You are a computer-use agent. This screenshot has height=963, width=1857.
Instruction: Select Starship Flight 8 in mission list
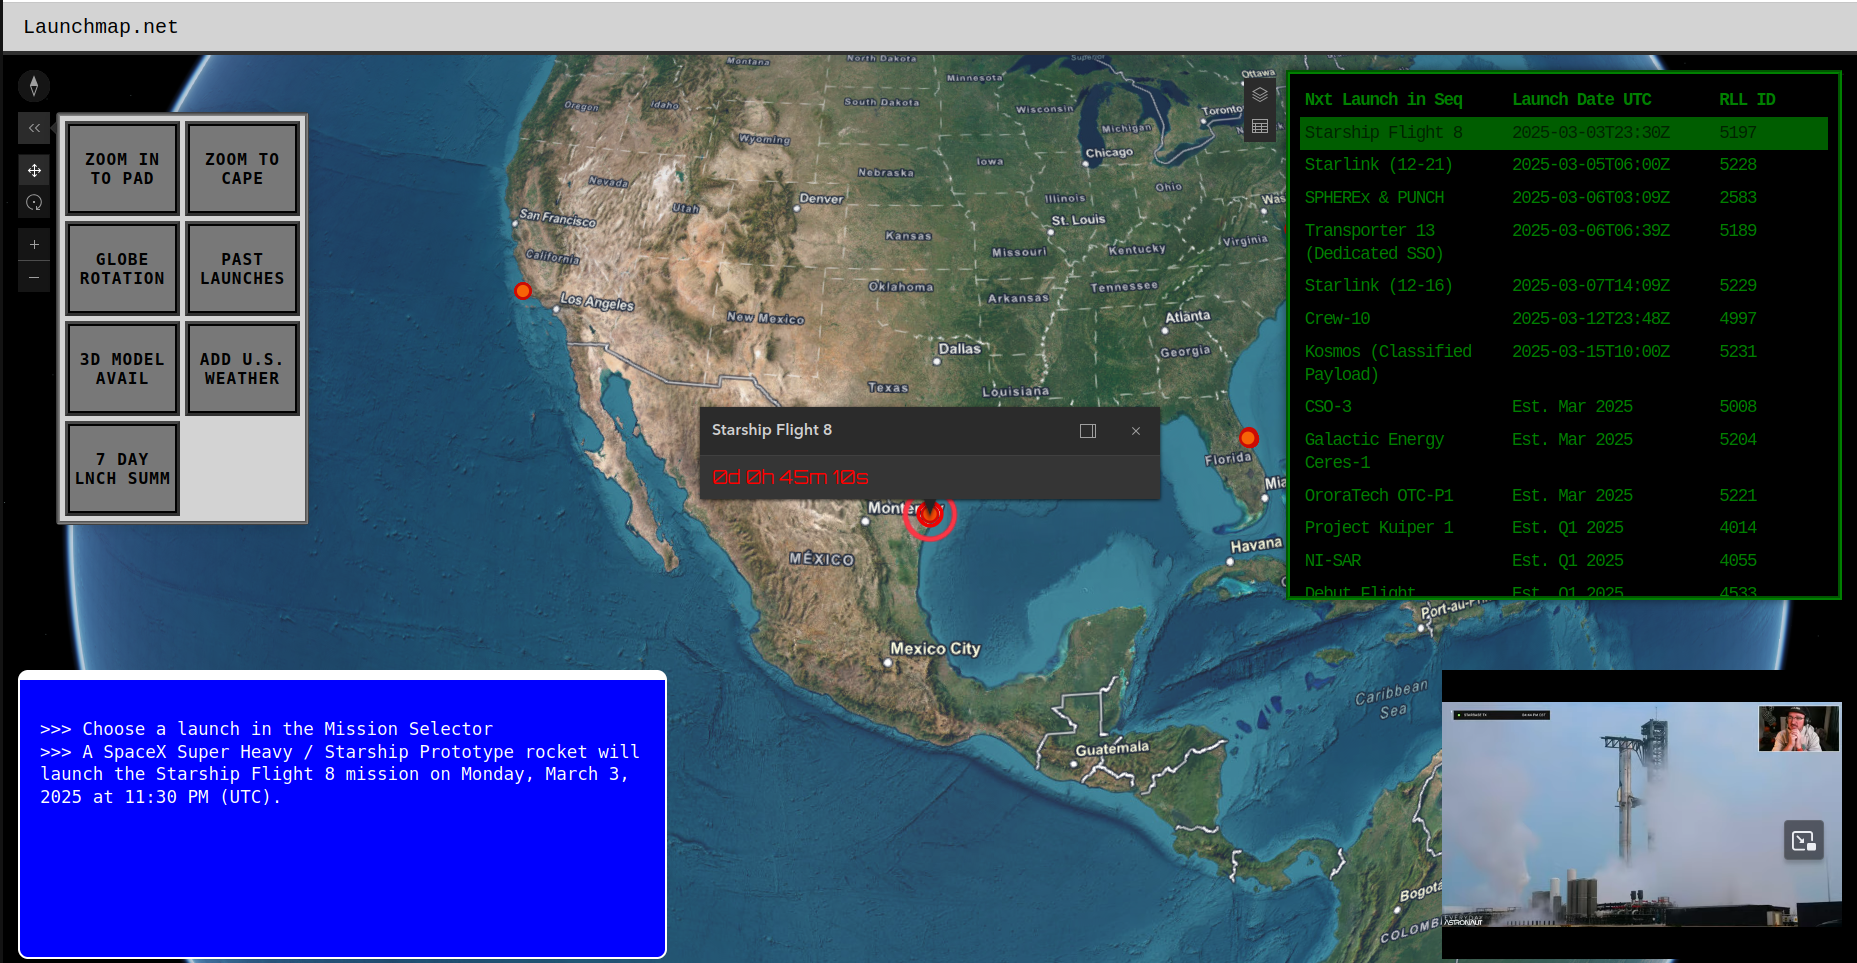[1563, 133]
